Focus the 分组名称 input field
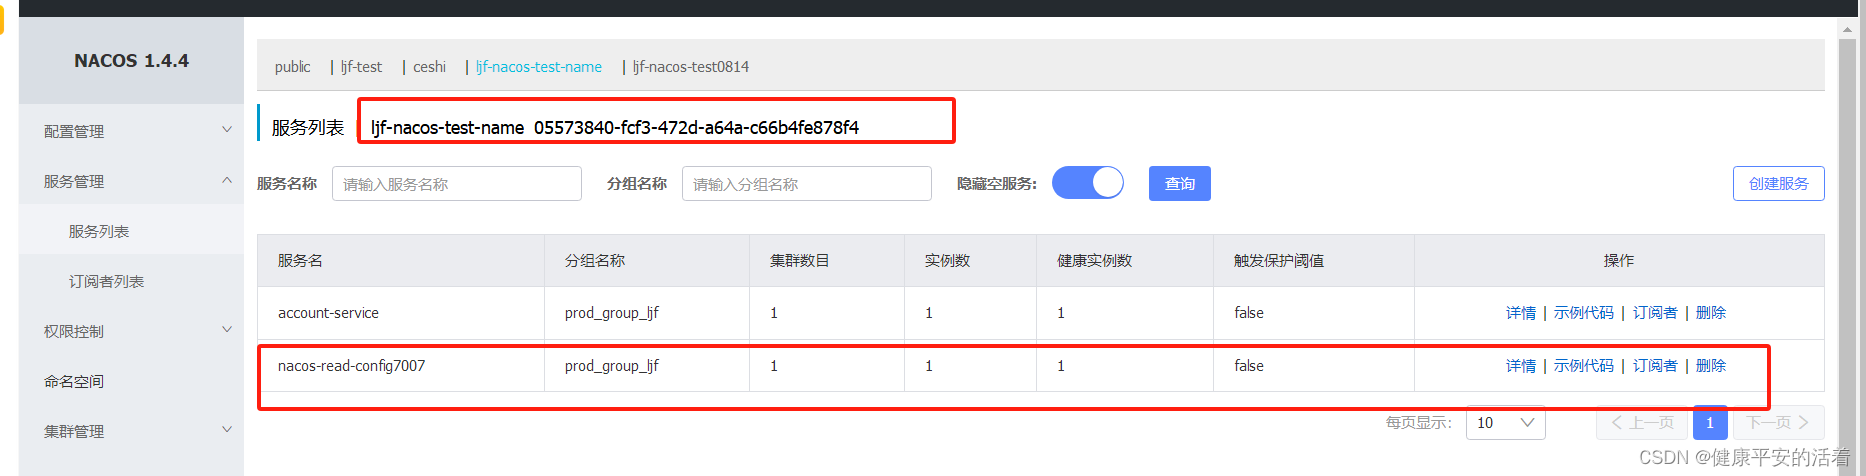 pos(807,184)
